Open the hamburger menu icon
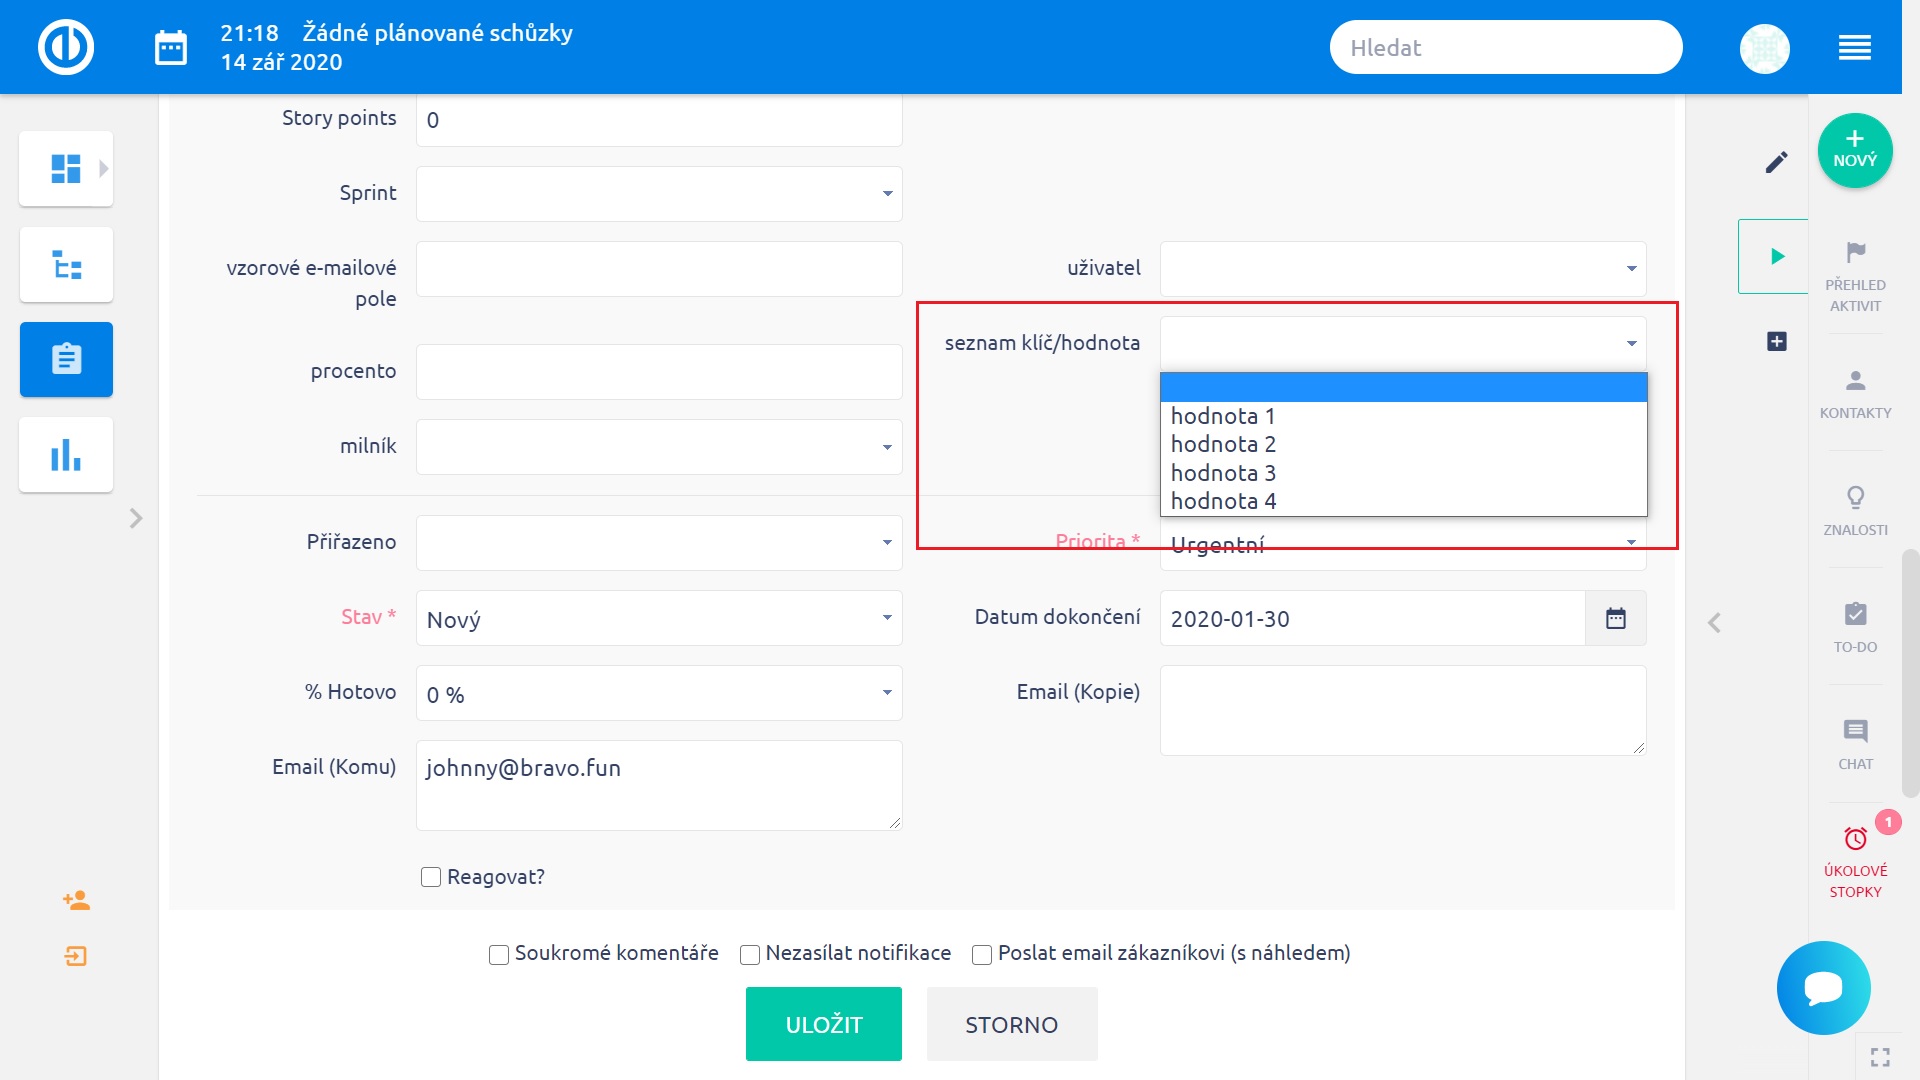Screen dimensions: 1920x1080 1854,47
